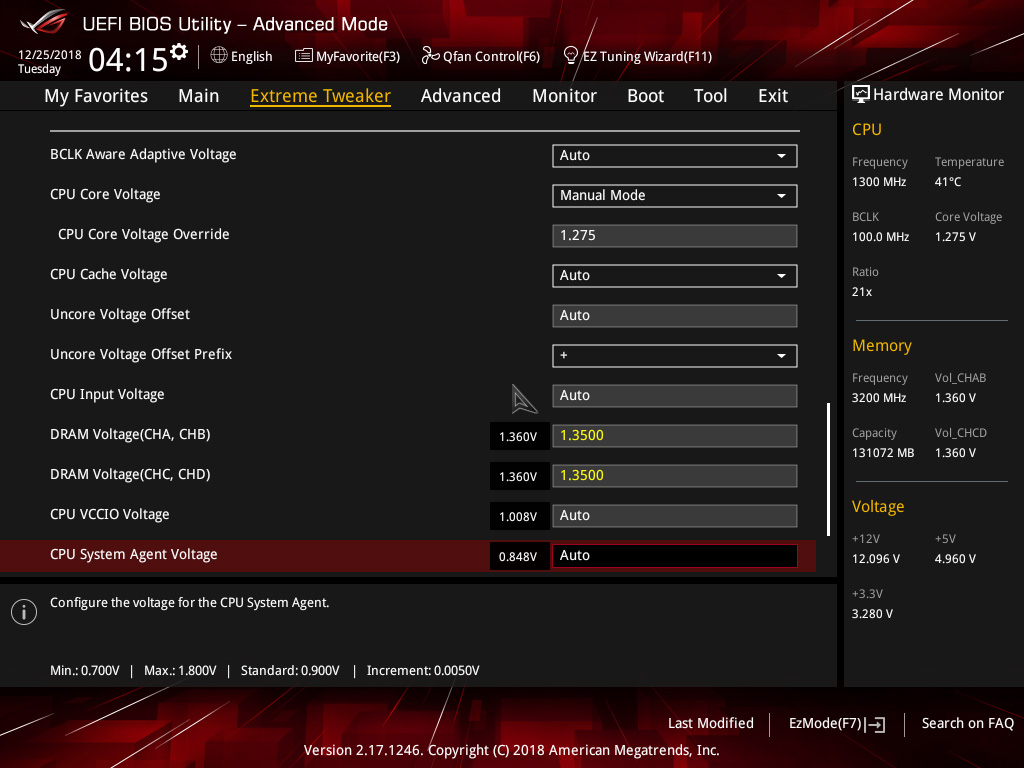This screenshot has height=768, width=1024.
Task: Select DRAM Voltage(CHA, CHB) label
Action: click(x=130, y=435)
